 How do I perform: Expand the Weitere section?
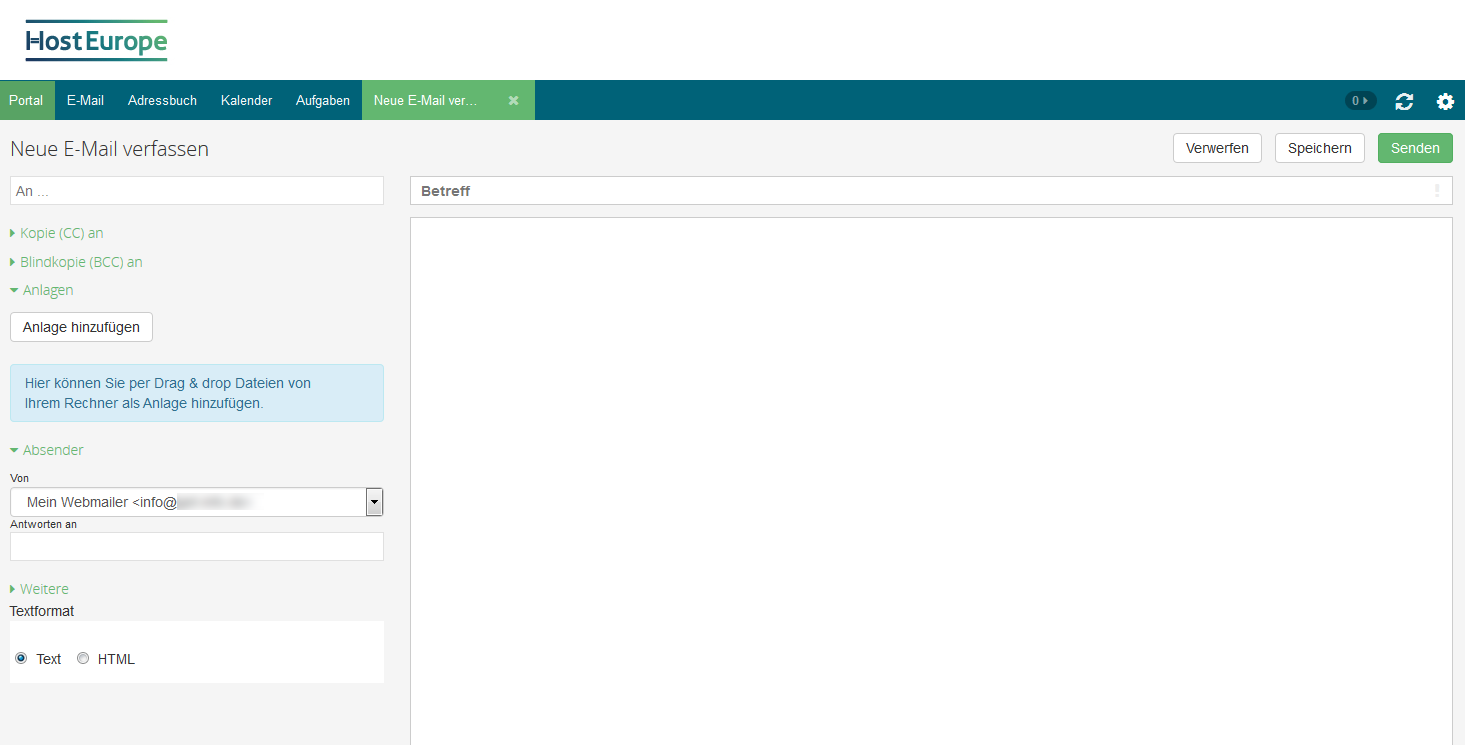tap(39, 588)
